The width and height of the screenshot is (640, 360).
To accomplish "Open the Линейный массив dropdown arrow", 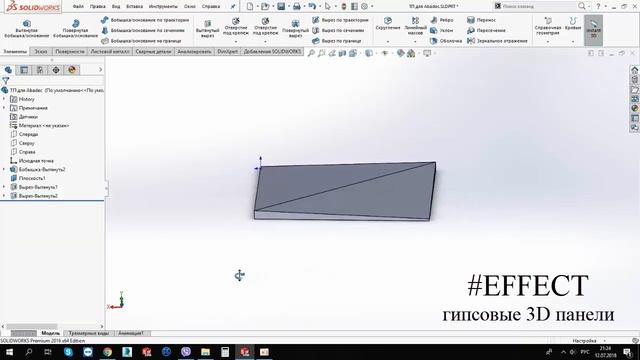I will click(x=415, y=41).
